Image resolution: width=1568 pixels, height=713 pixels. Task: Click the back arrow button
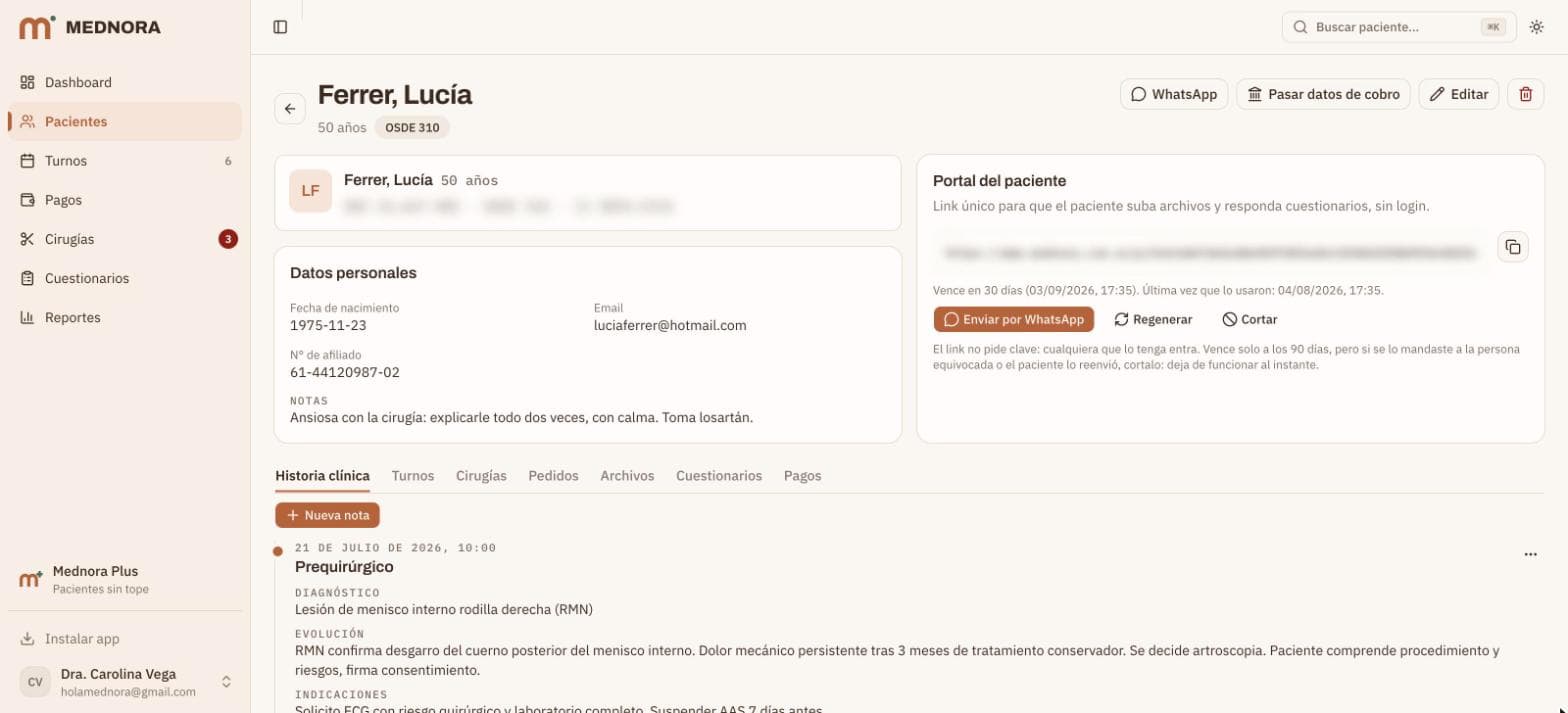click(x=290, y=109)
